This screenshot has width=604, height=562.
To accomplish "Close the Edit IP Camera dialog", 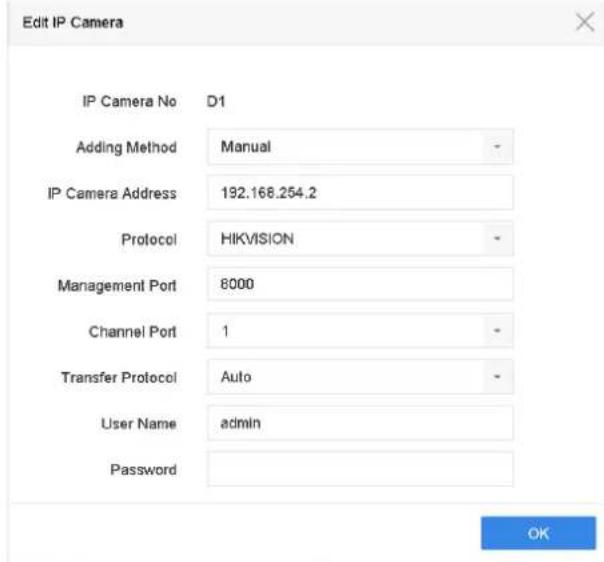I will click(585, 22).
